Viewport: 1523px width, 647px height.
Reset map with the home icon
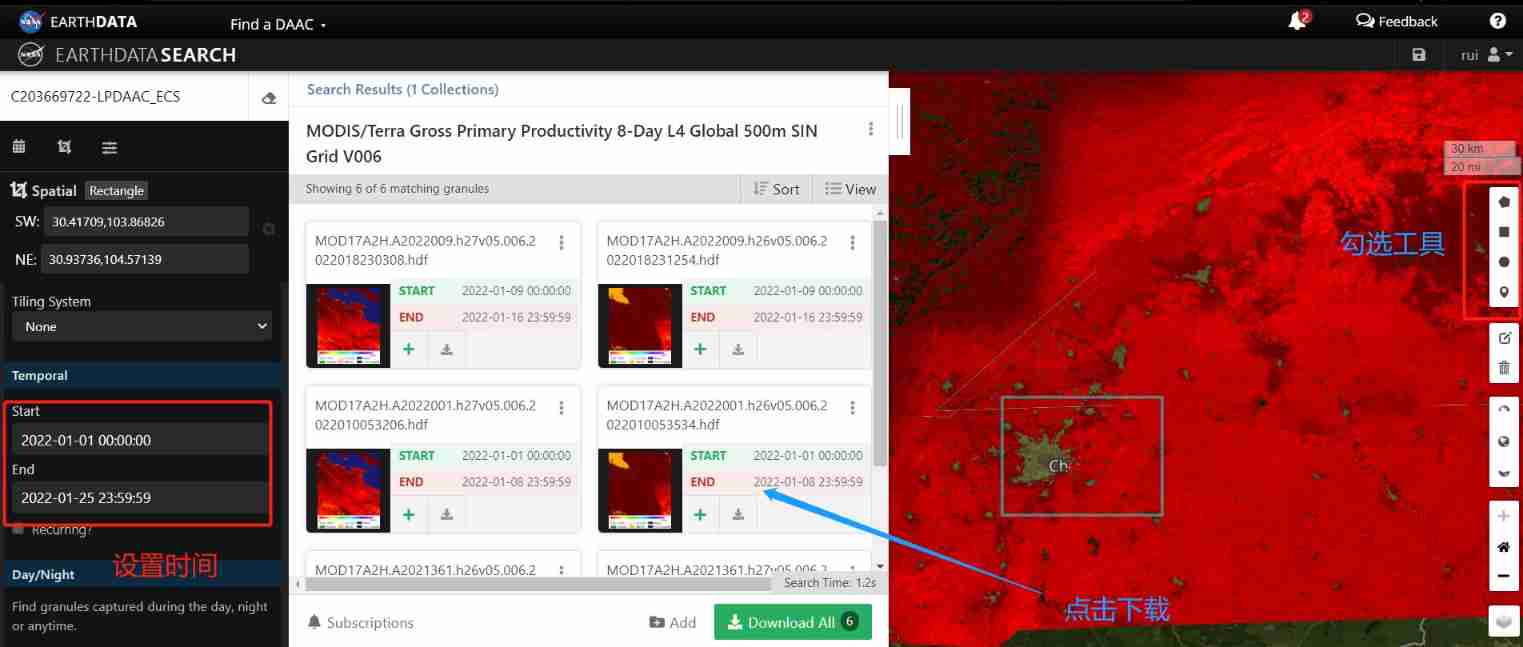1504,547
